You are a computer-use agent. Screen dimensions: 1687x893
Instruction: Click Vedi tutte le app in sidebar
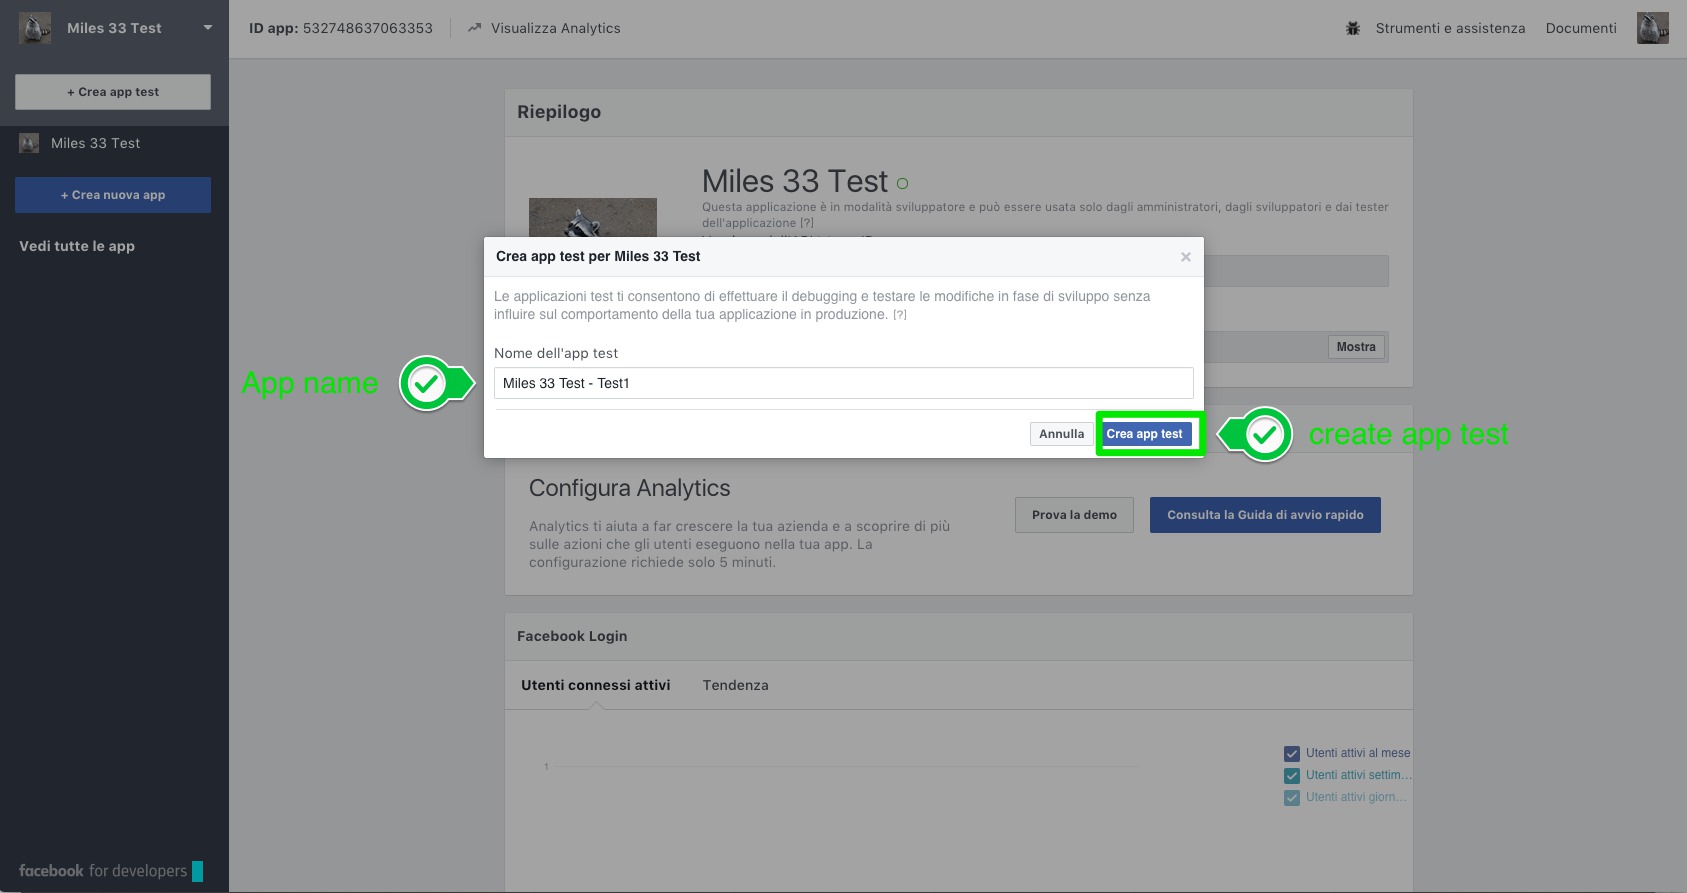point(77,246)
